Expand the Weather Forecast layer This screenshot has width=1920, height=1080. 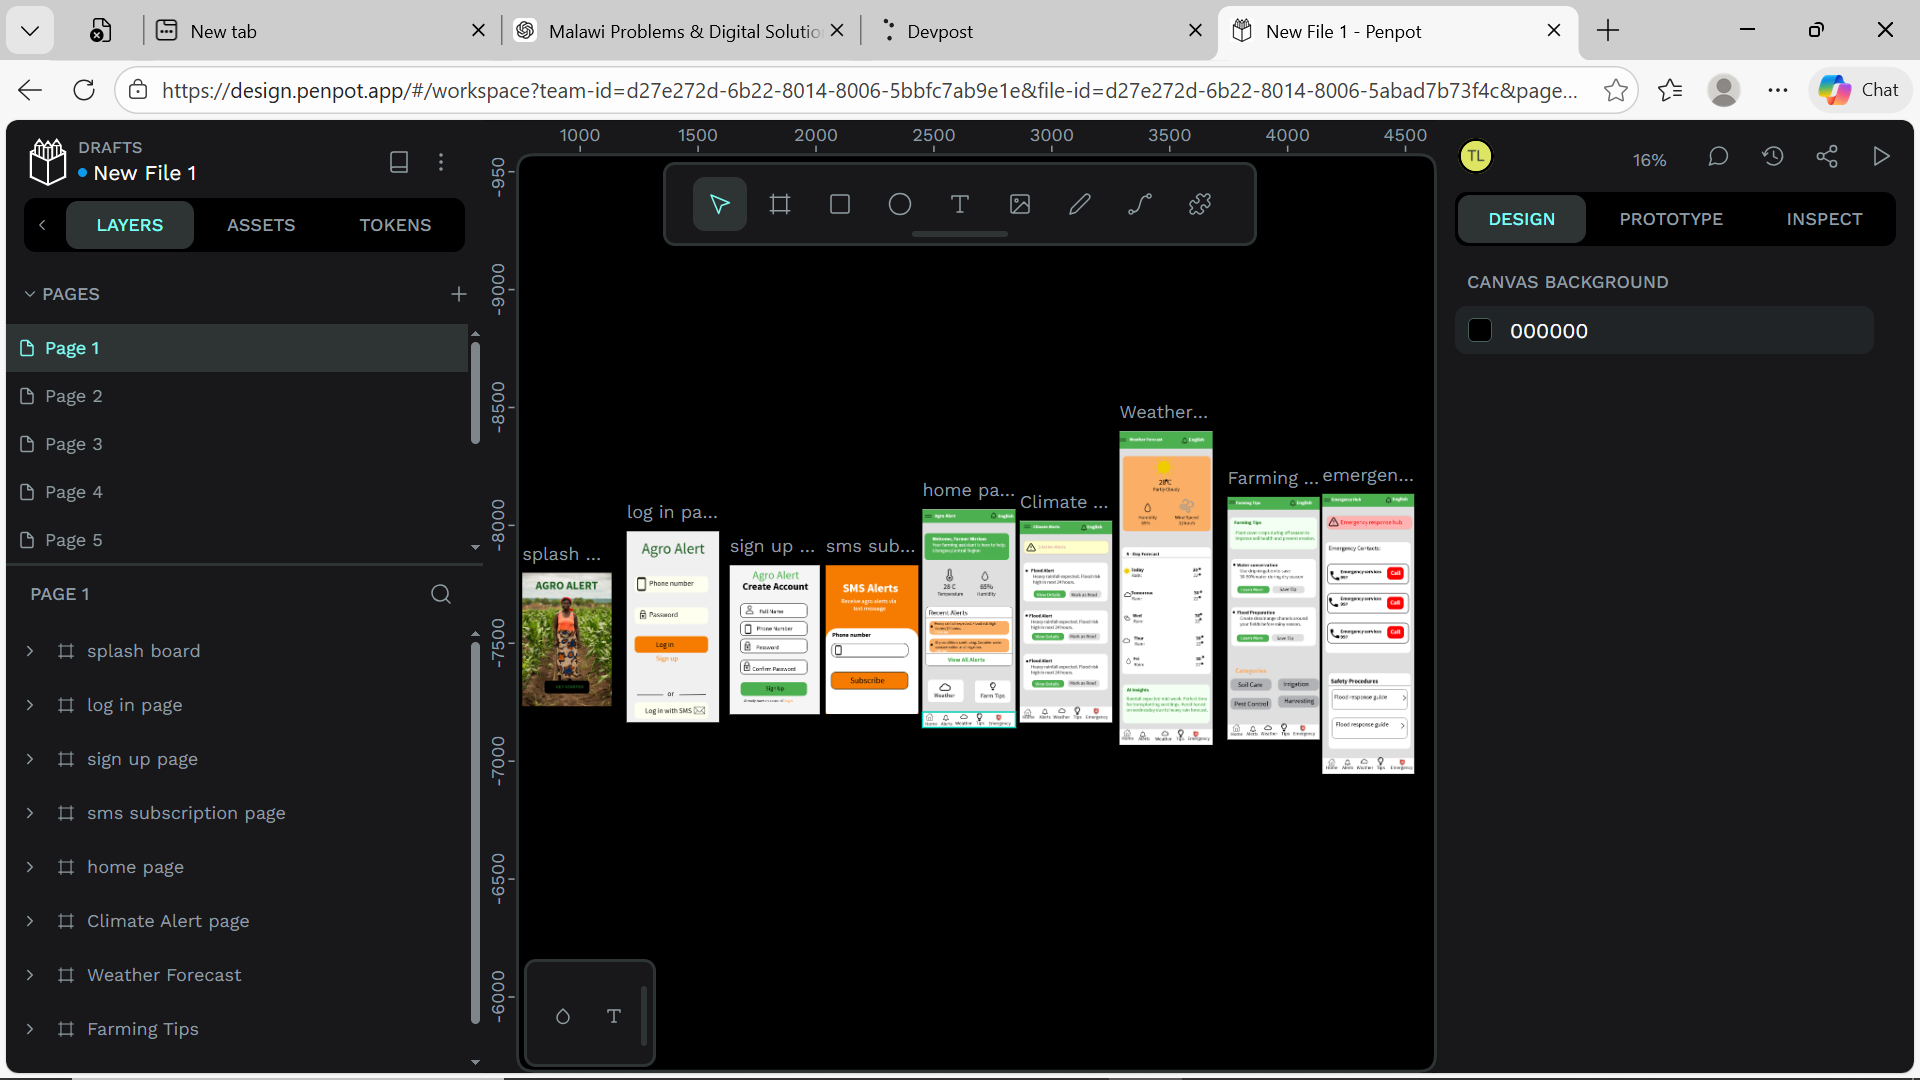click(30, 975)
